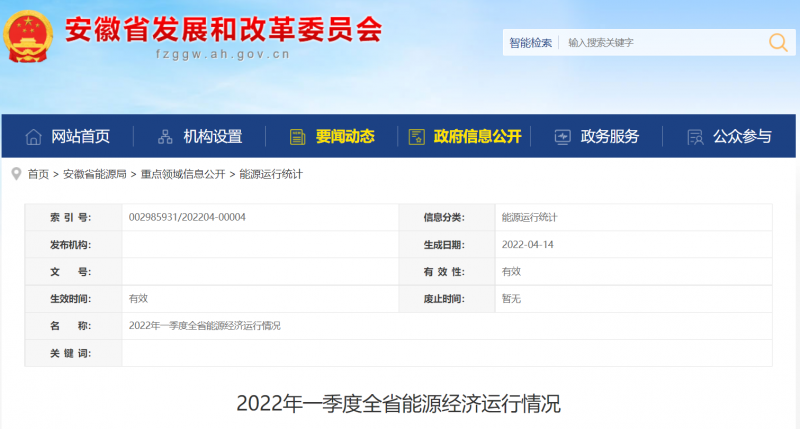
Task: Click the orange search magnifier icon
Action: coord(777,42)
